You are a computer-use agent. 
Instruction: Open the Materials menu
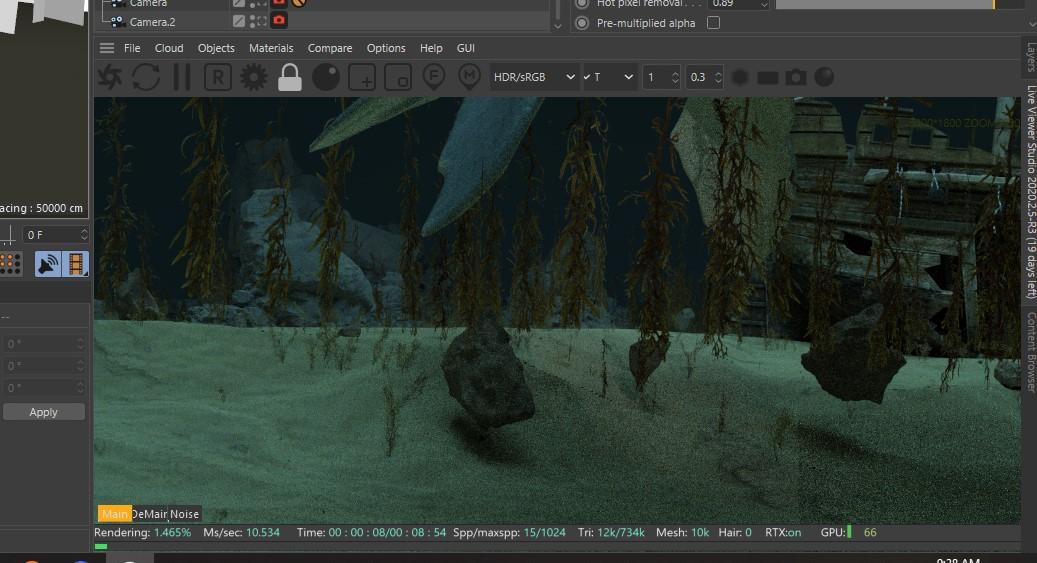[x=271, y=48]
